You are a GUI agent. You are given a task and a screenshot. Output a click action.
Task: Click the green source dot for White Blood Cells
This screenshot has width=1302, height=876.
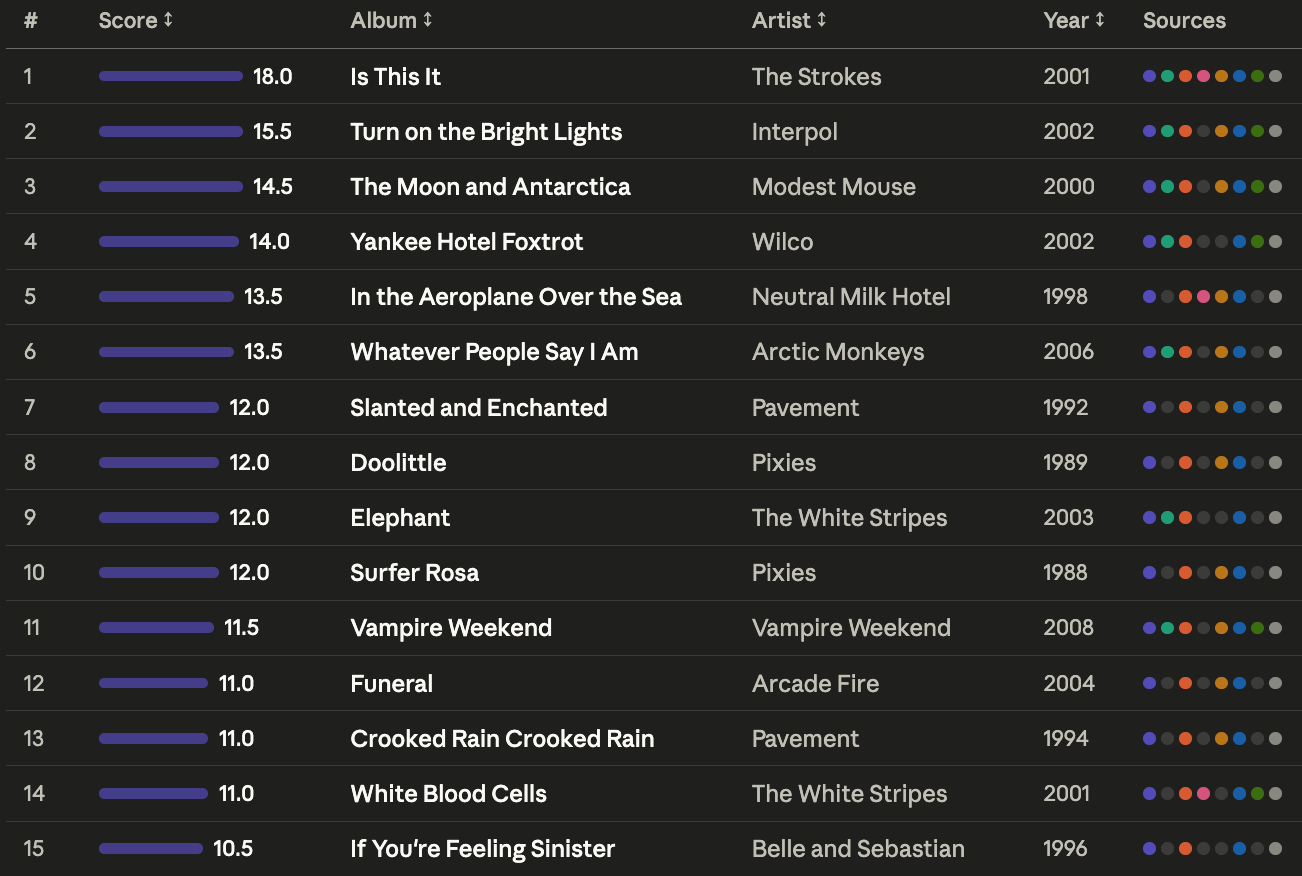tap(1257, 793)
